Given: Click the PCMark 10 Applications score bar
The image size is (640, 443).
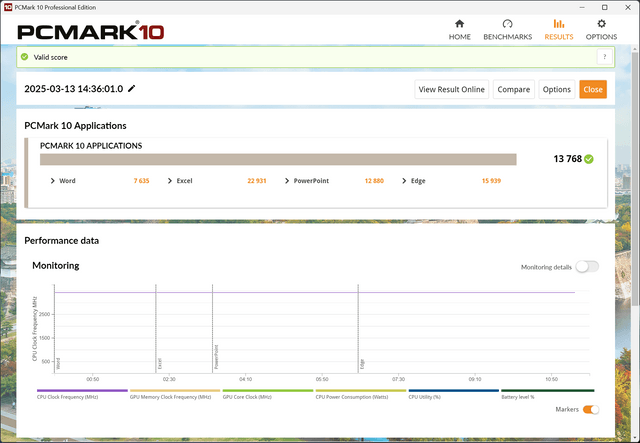Looking at the screenshot, I should coord(278,159).
